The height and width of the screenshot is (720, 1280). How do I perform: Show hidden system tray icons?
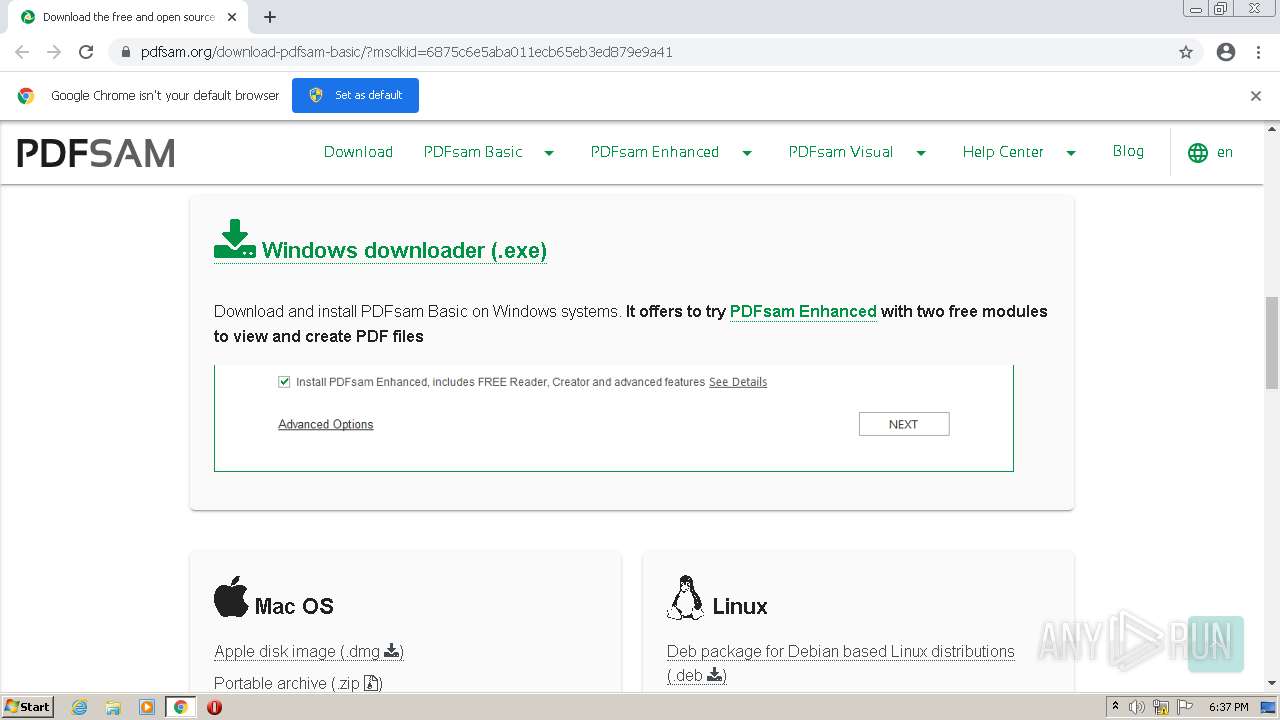[1115, 707]
